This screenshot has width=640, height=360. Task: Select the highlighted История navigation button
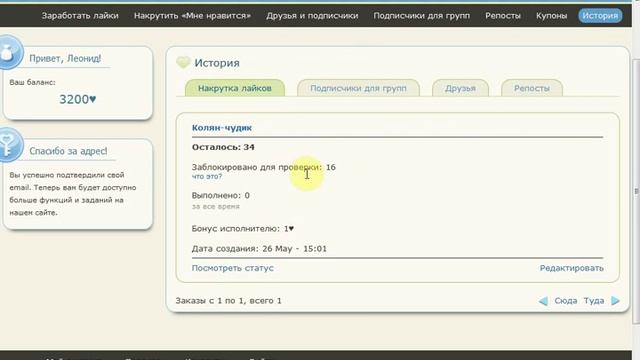coord(600,16)
